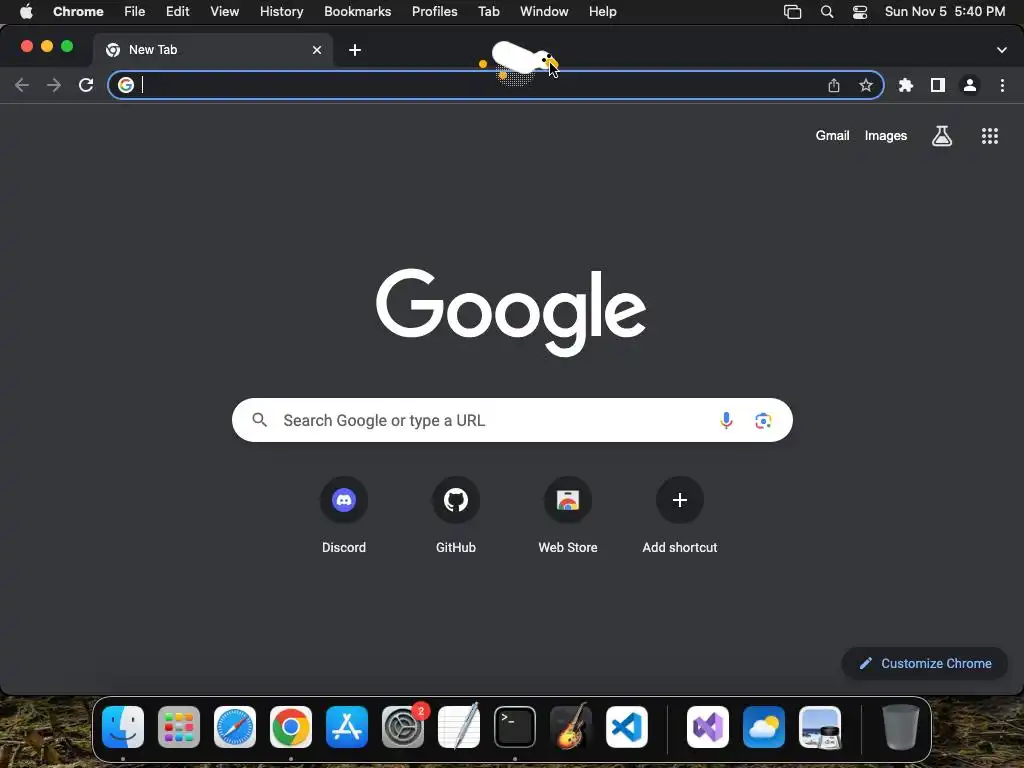Viewport: 1024px width, 768px height.
Task: Launch Terminal from the Dock
Action: point(515,726)
